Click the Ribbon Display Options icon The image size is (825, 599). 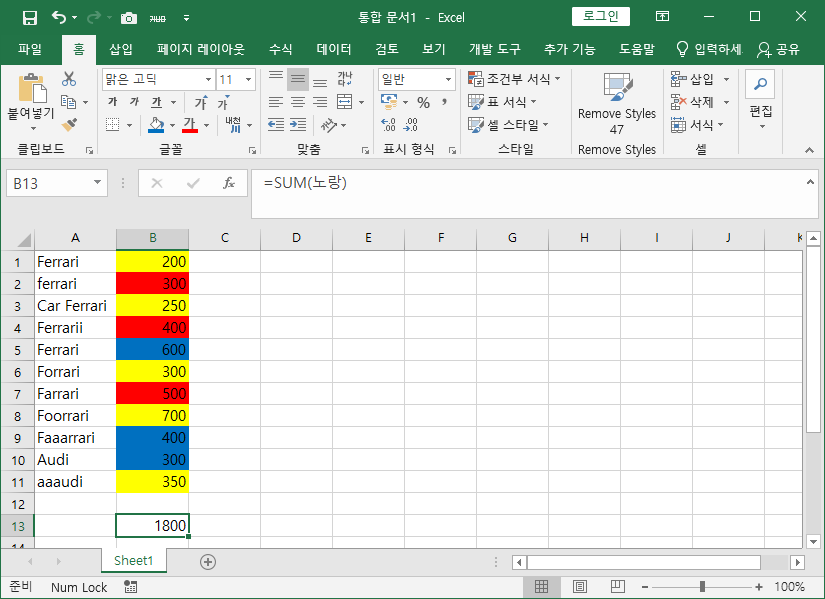pos(662,17)
